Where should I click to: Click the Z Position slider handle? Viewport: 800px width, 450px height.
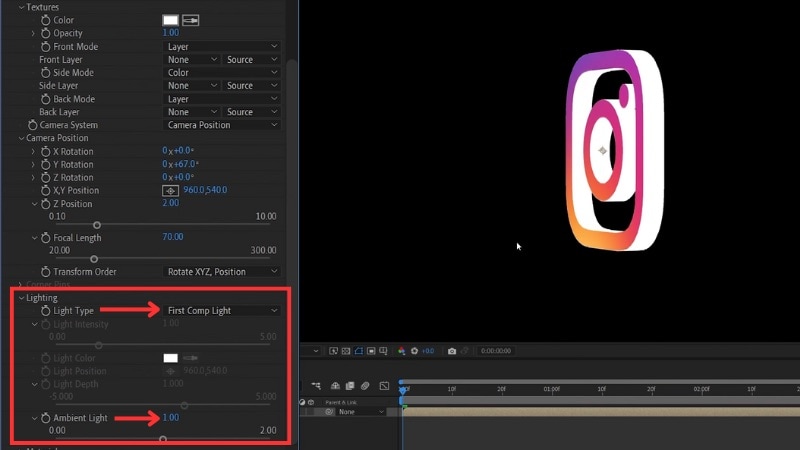tap(96, 225)
